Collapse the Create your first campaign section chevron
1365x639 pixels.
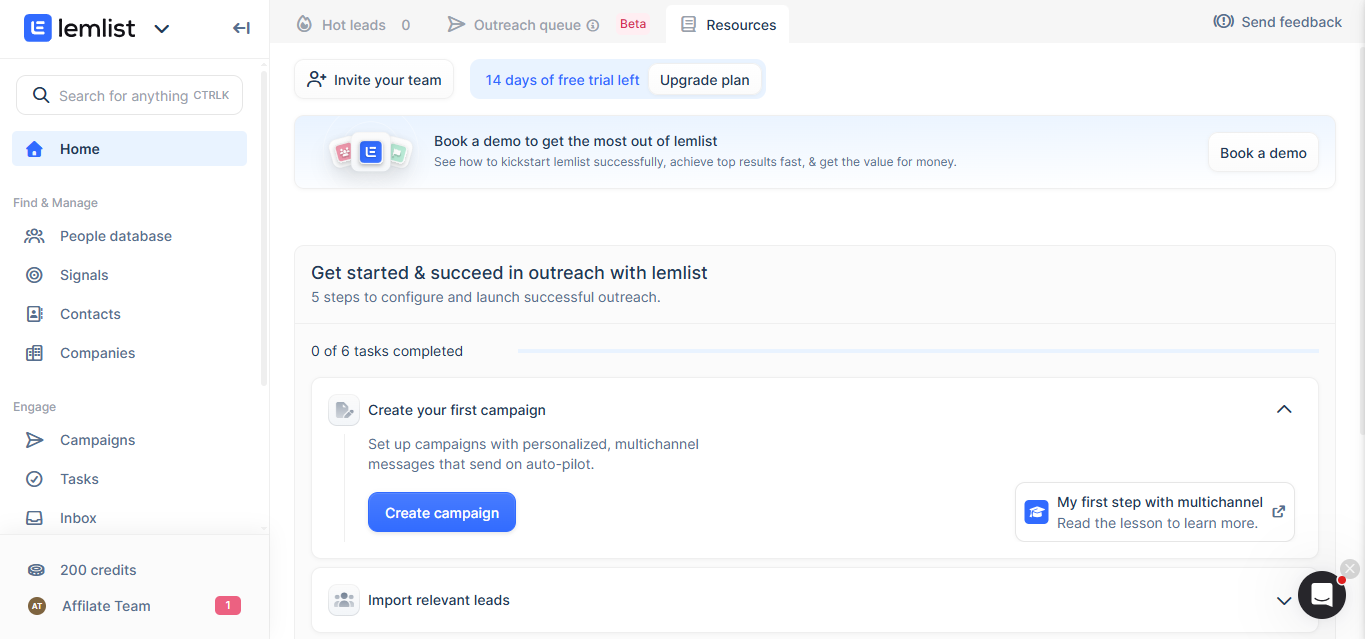click(1285, 409)
